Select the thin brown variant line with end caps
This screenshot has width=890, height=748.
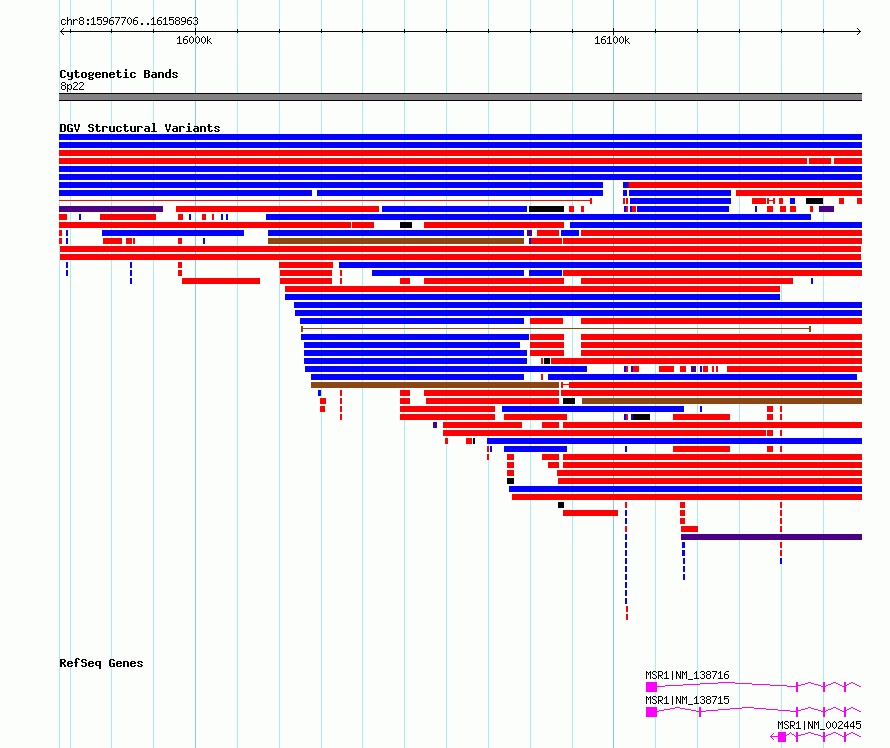pos(556,329)
